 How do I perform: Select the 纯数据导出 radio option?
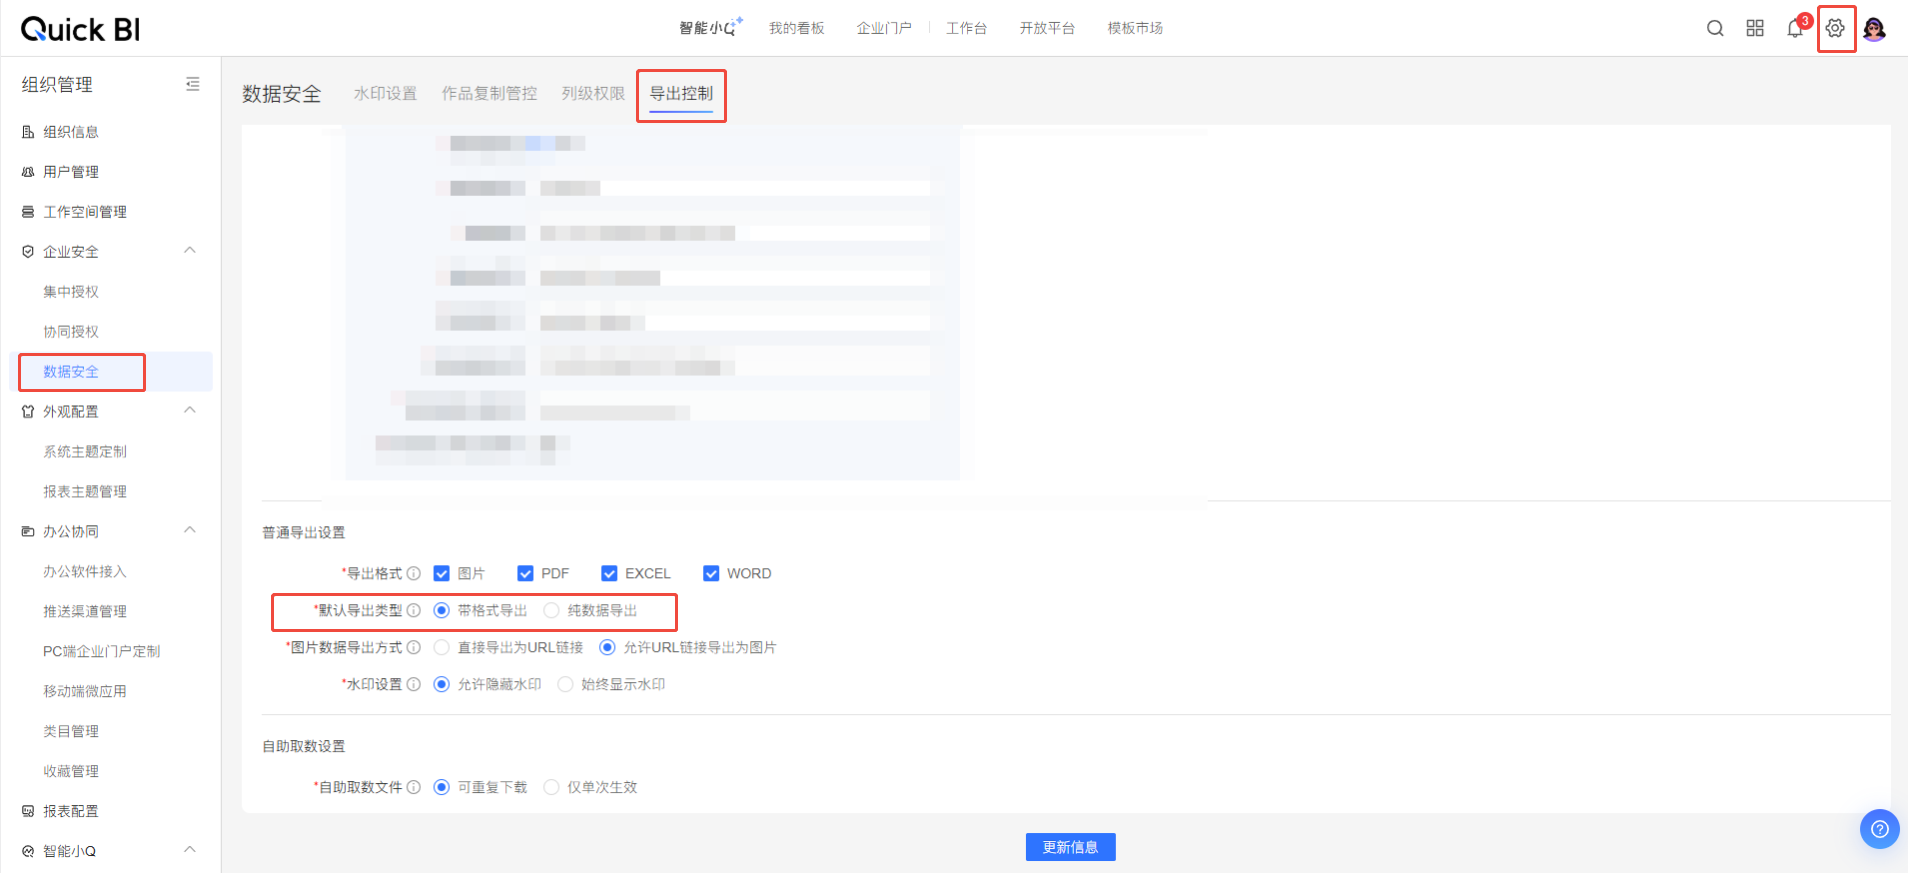552,610
